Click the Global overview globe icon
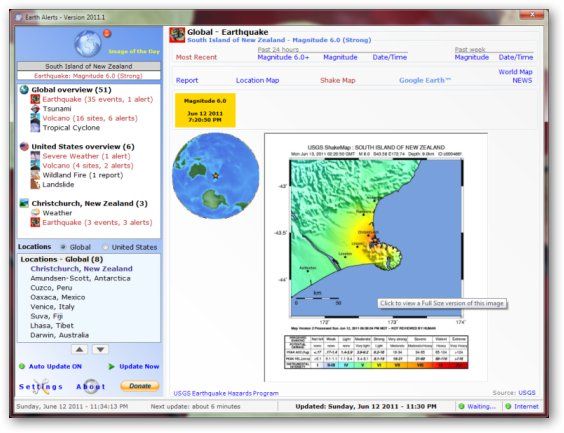Image resolution: width=564 pixels, height=433 pixels. [x=24, y=90]
